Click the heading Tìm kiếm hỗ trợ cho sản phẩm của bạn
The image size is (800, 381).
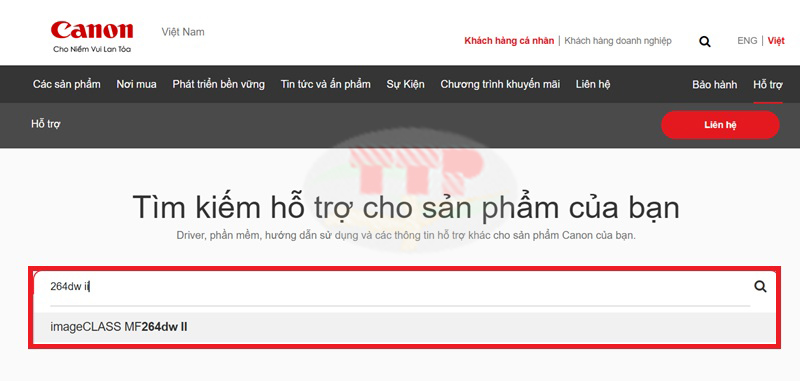[406, 207]
